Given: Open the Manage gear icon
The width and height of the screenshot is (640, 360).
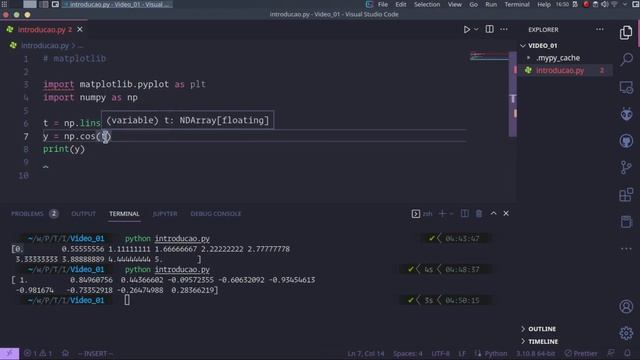Looking at the screenshot, I should tap(626, 333).
